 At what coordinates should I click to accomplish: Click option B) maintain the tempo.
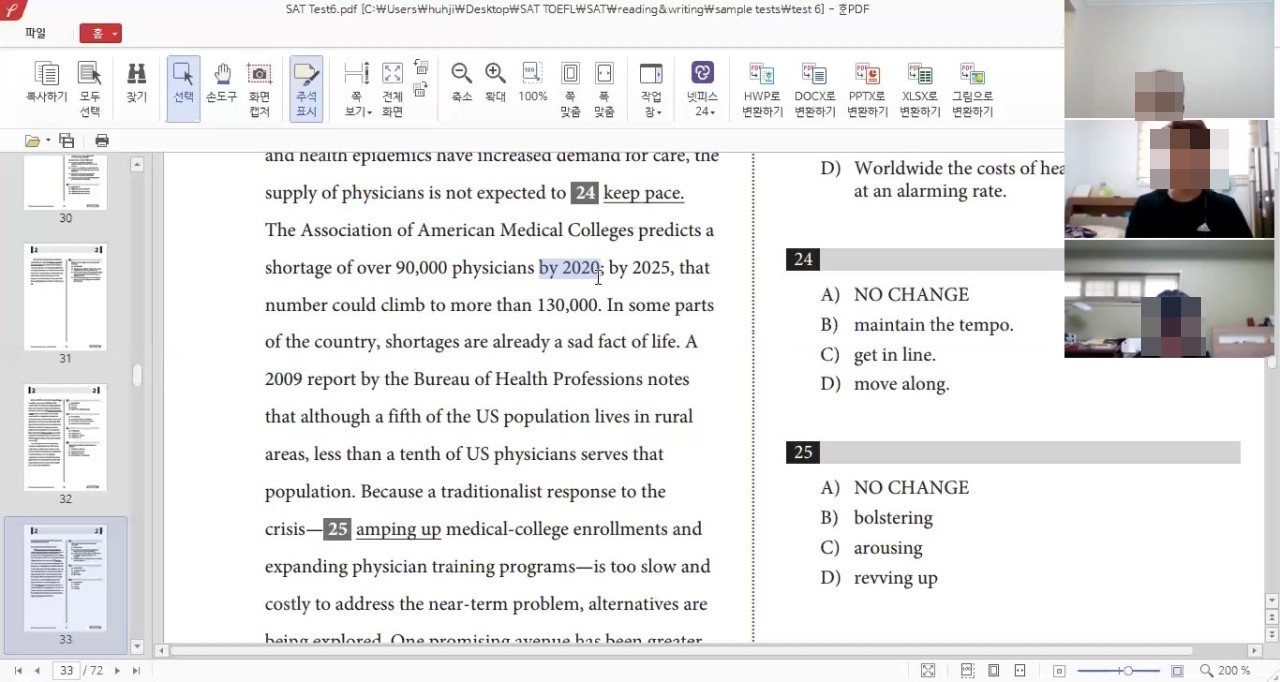click(917, 325)
